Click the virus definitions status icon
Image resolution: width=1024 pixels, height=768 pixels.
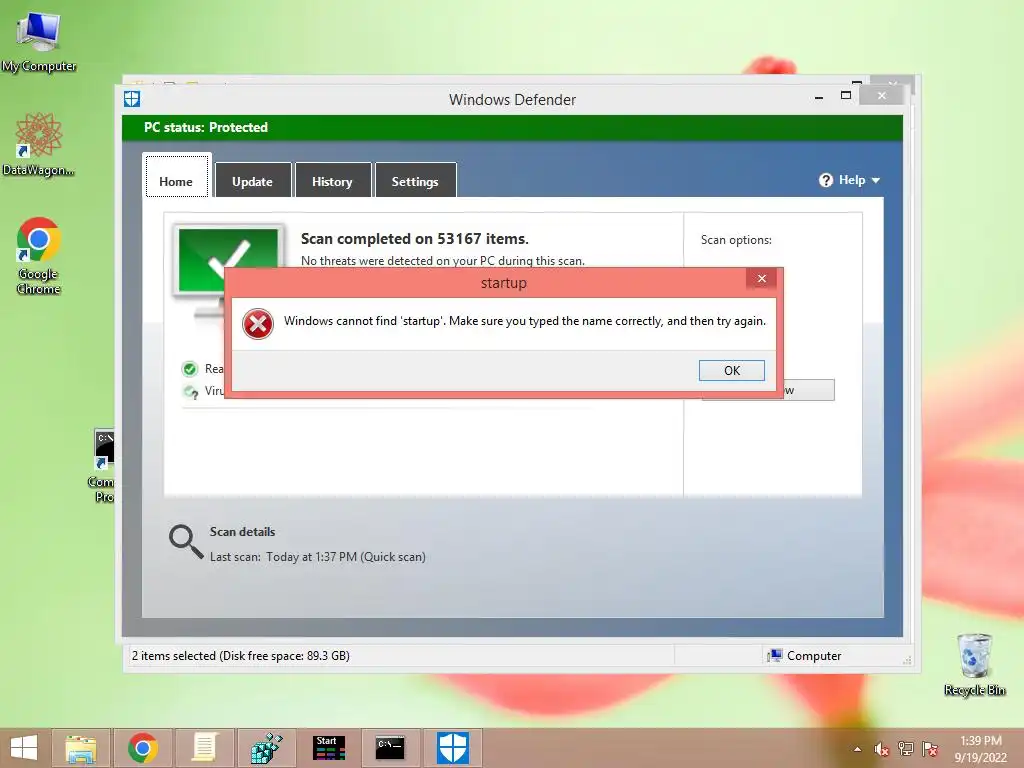pos(191,391)
